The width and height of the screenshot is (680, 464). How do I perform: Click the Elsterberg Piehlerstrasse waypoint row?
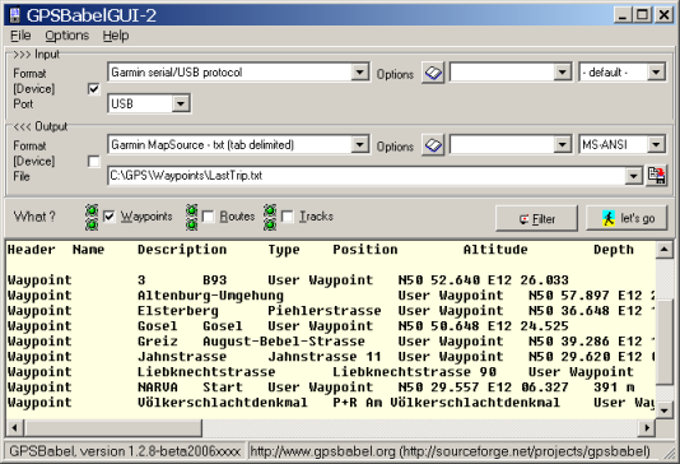330,310
